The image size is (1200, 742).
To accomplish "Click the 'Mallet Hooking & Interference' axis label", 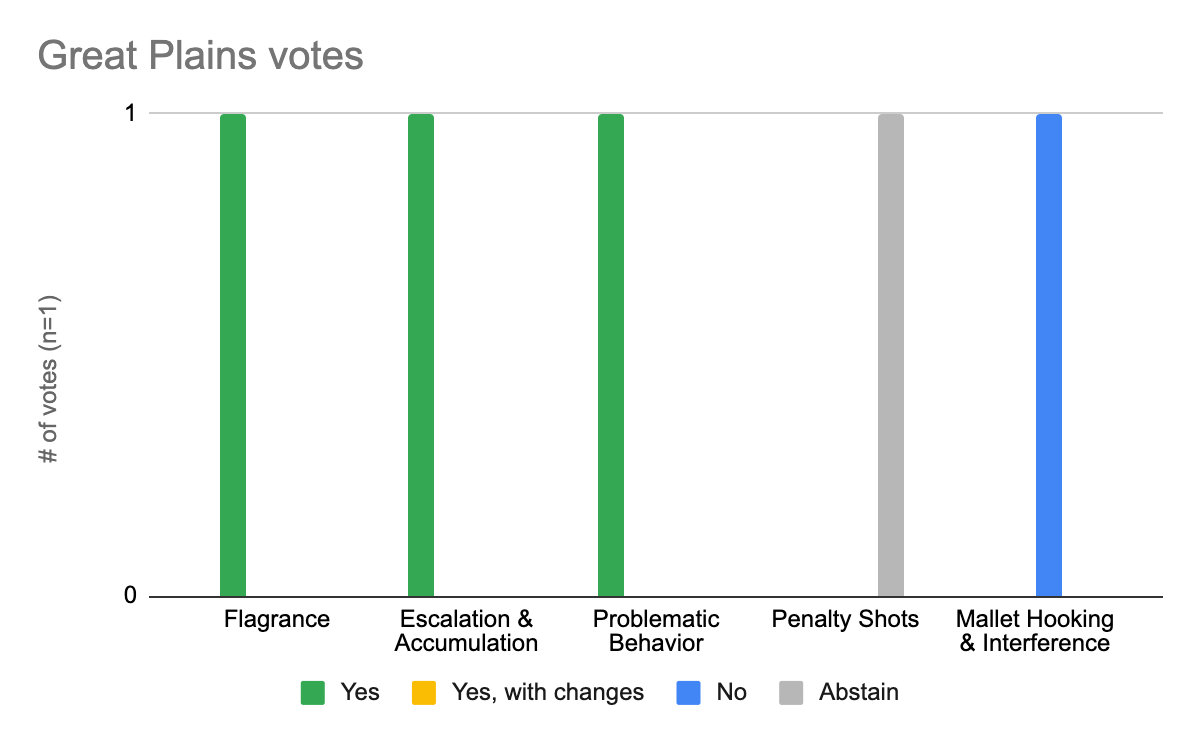I will coord(1034,631).
